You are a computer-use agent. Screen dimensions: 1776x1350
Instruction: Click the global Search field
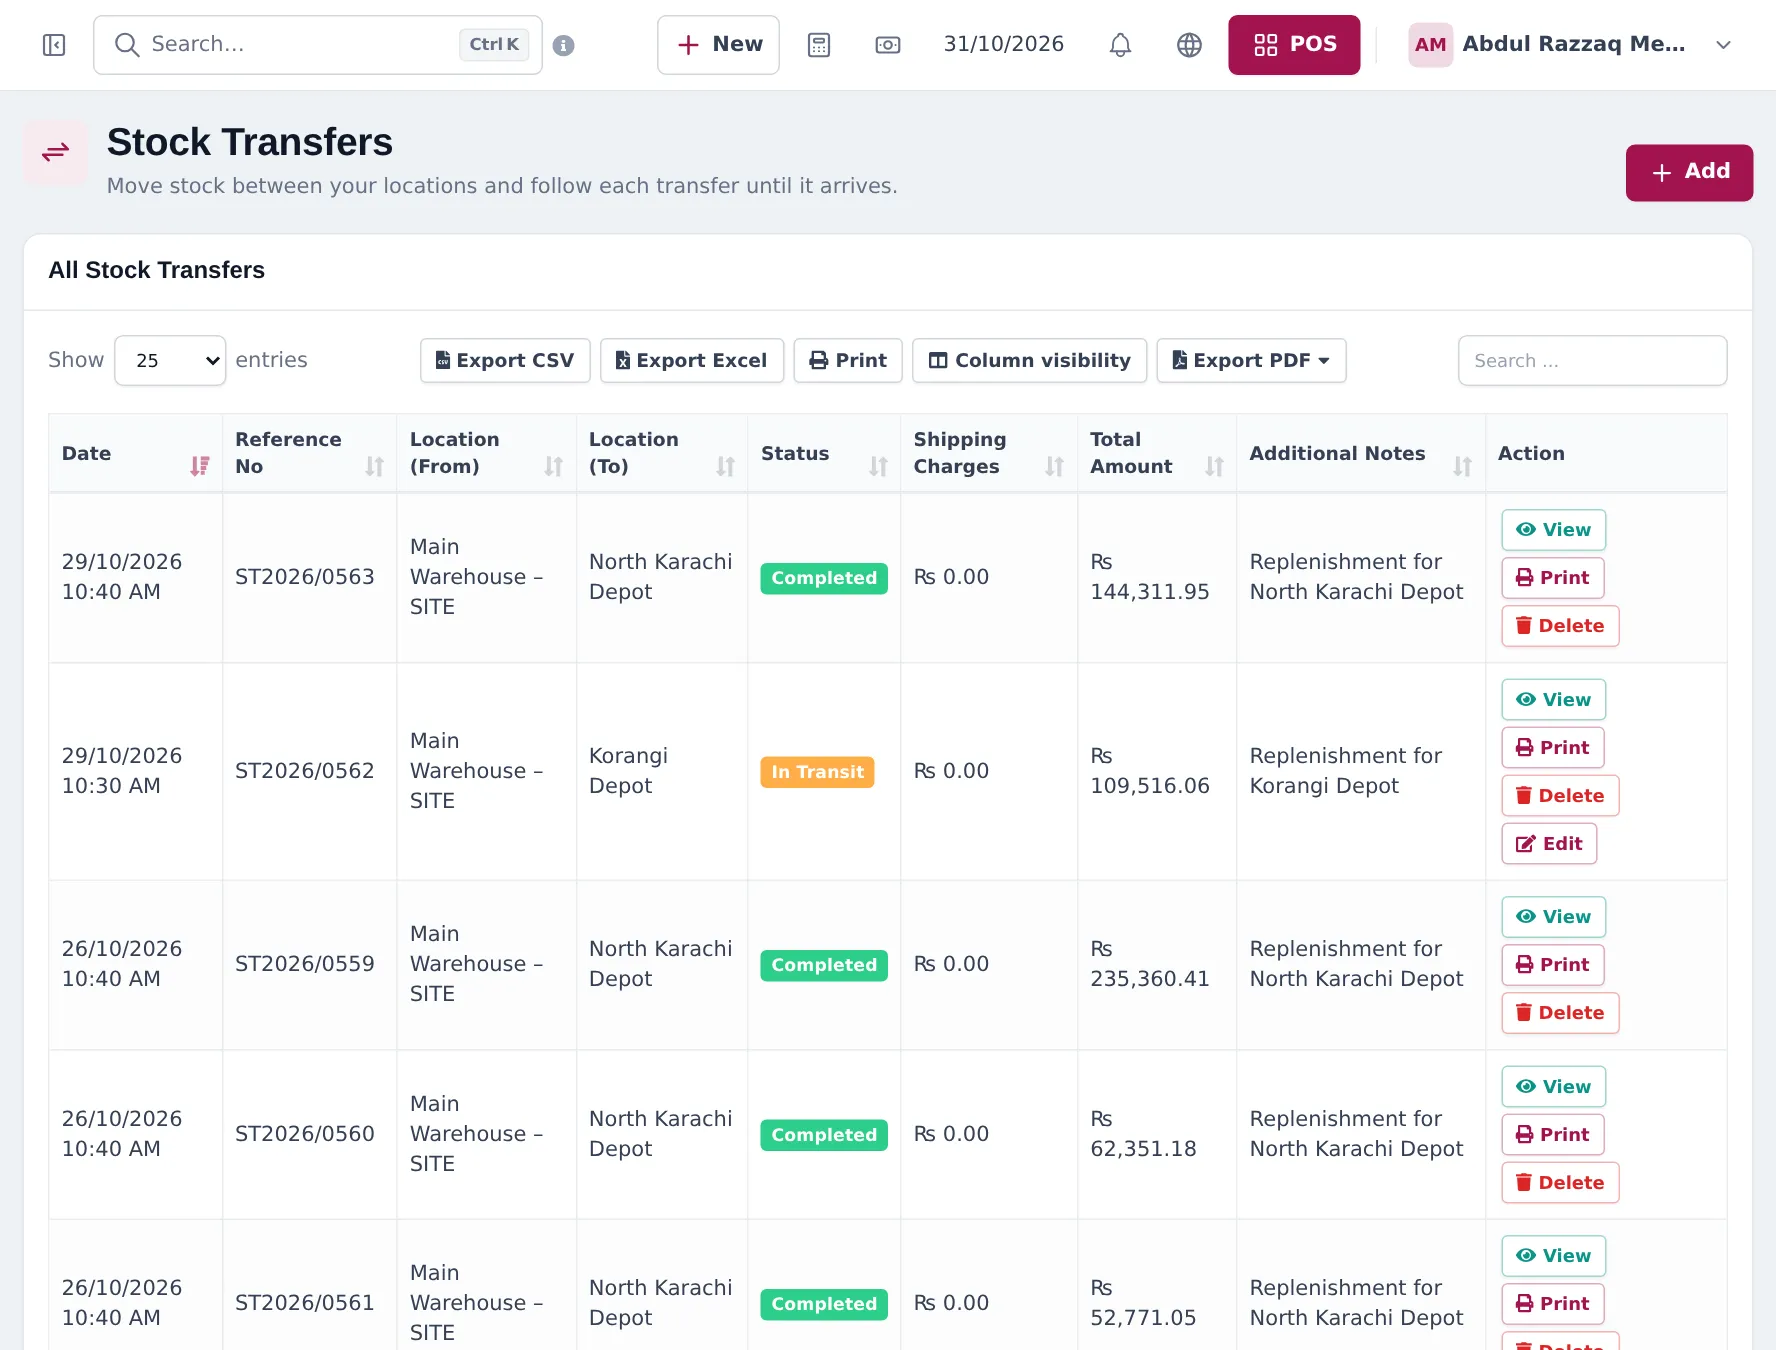(318, 45)
